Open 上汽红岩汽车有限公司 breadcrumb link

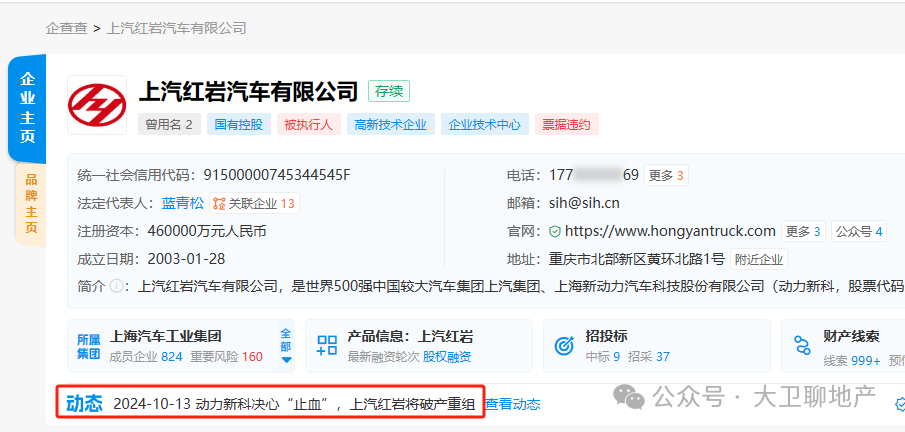[177, 28]
